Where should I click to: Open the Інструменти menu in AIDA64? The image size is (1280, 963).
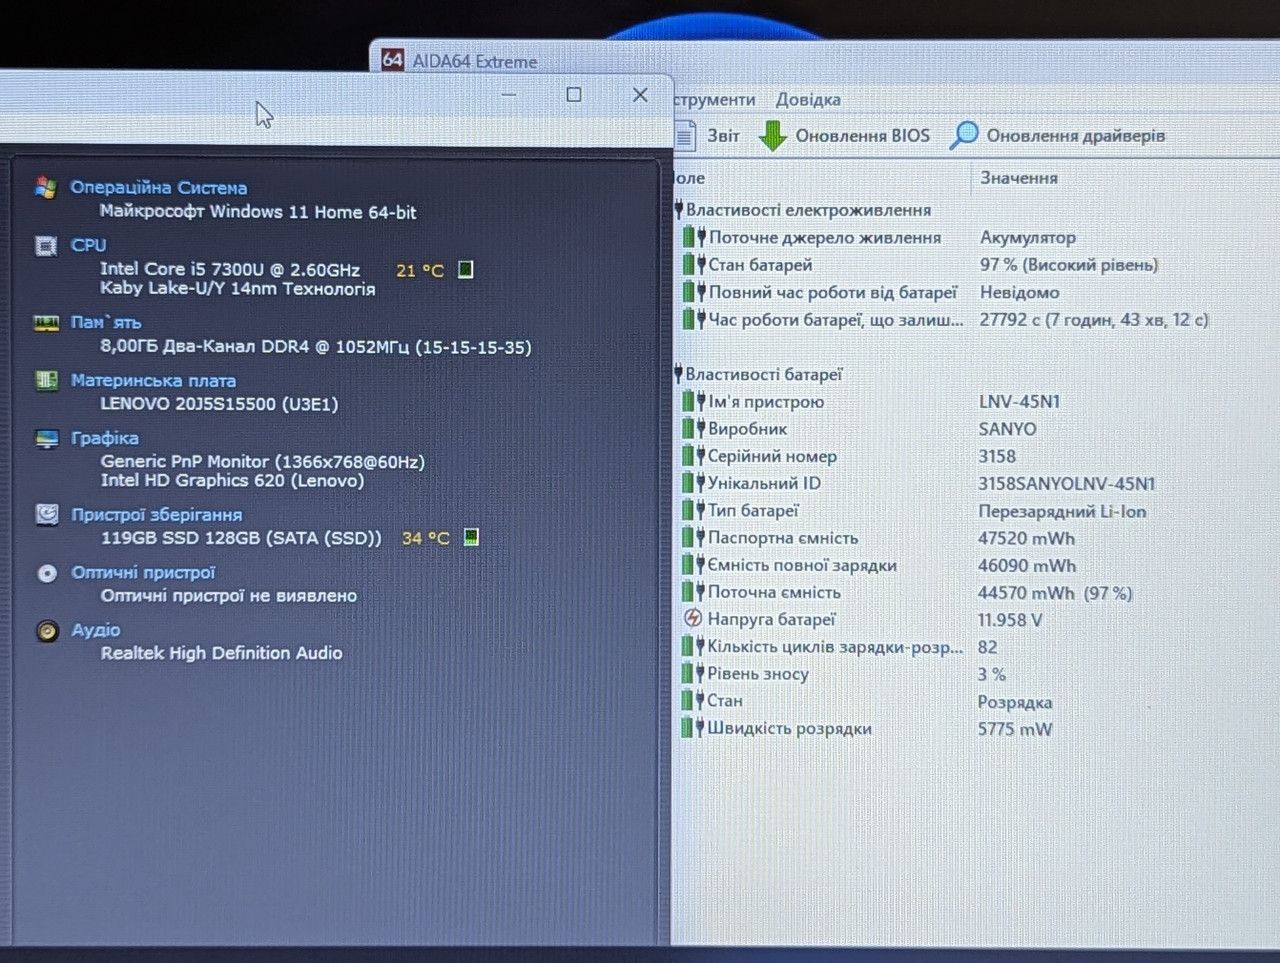[x=714, y=99]
